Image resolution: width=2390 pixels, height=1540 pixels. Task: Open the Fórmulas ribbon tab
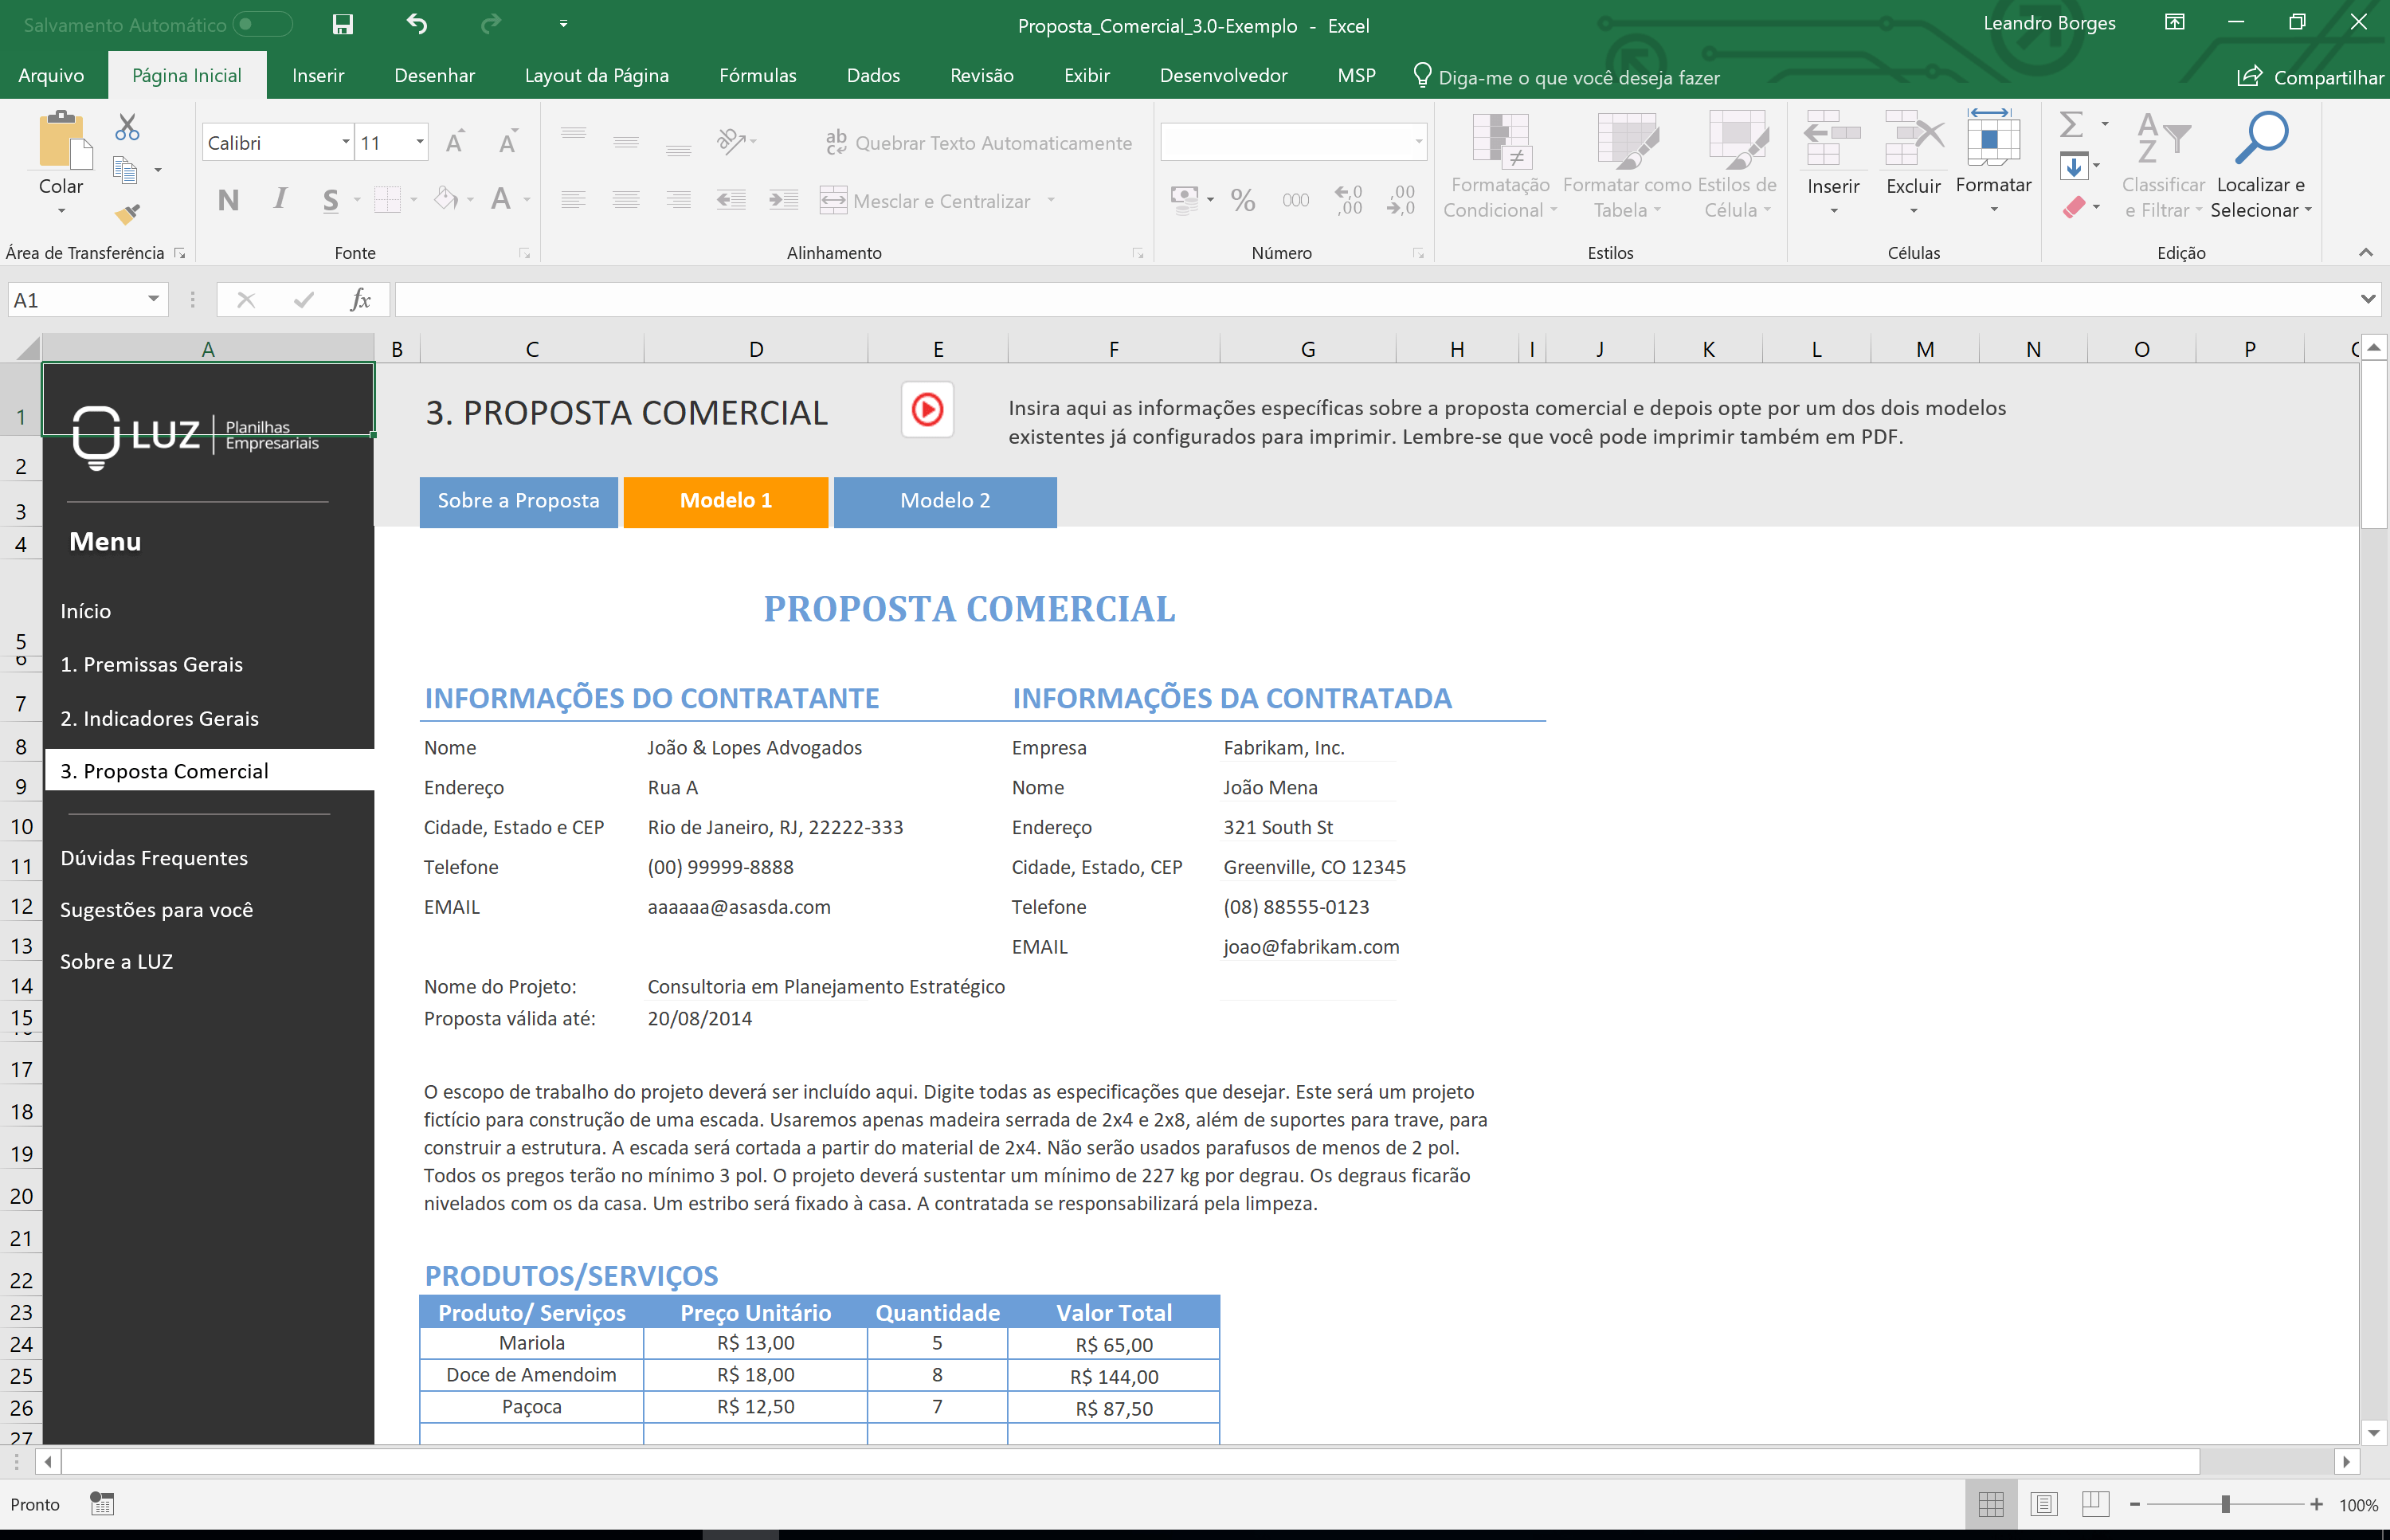pyautogui.click(x=757, y=76)
